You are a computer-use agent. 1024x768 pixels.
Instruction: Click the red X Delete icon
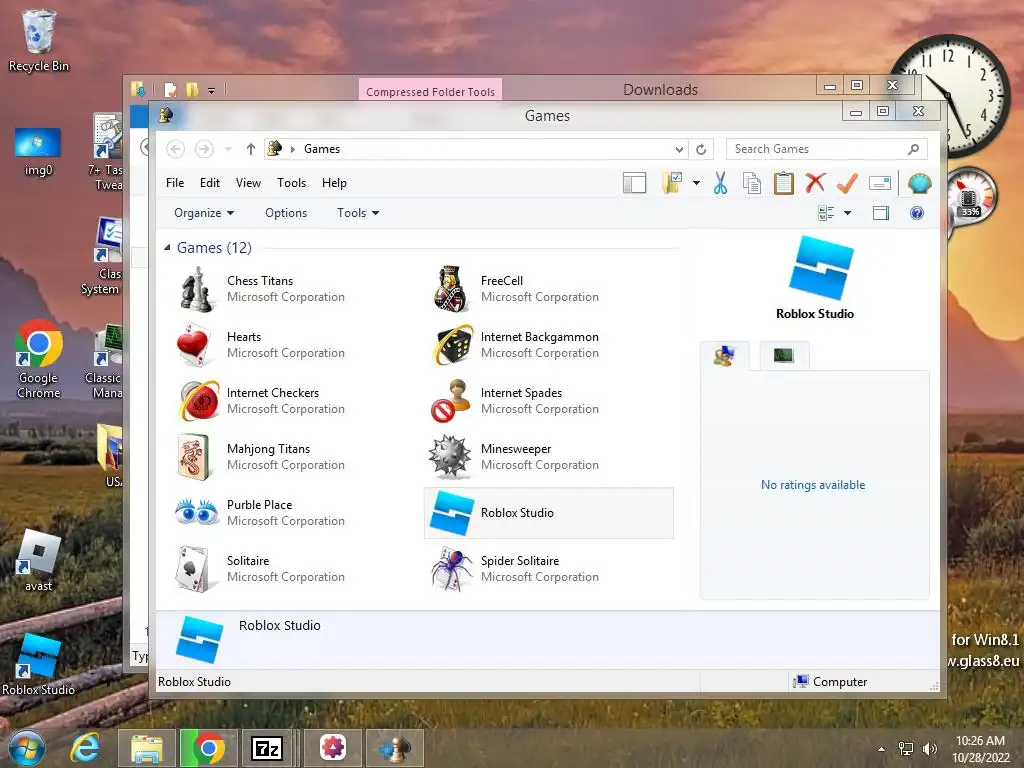pyautogui.click(x=815, y=183)
